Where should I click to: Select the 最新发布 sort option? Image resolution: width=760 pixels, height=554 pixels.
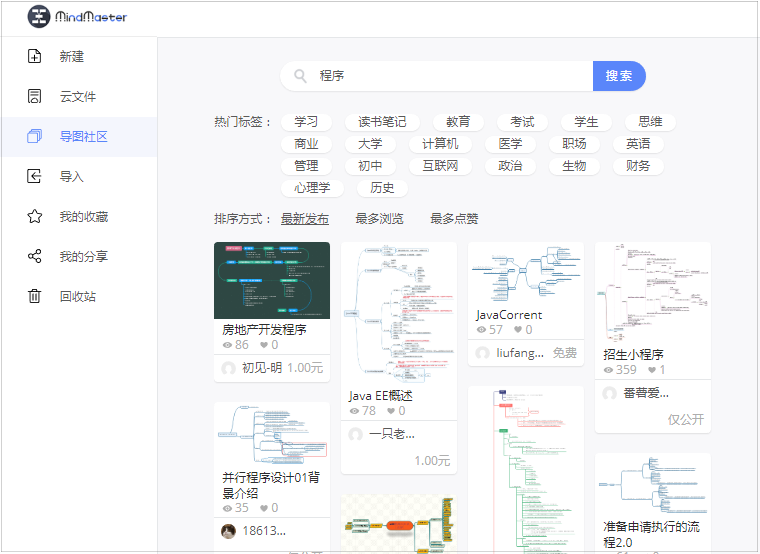[x=305, y=219]
